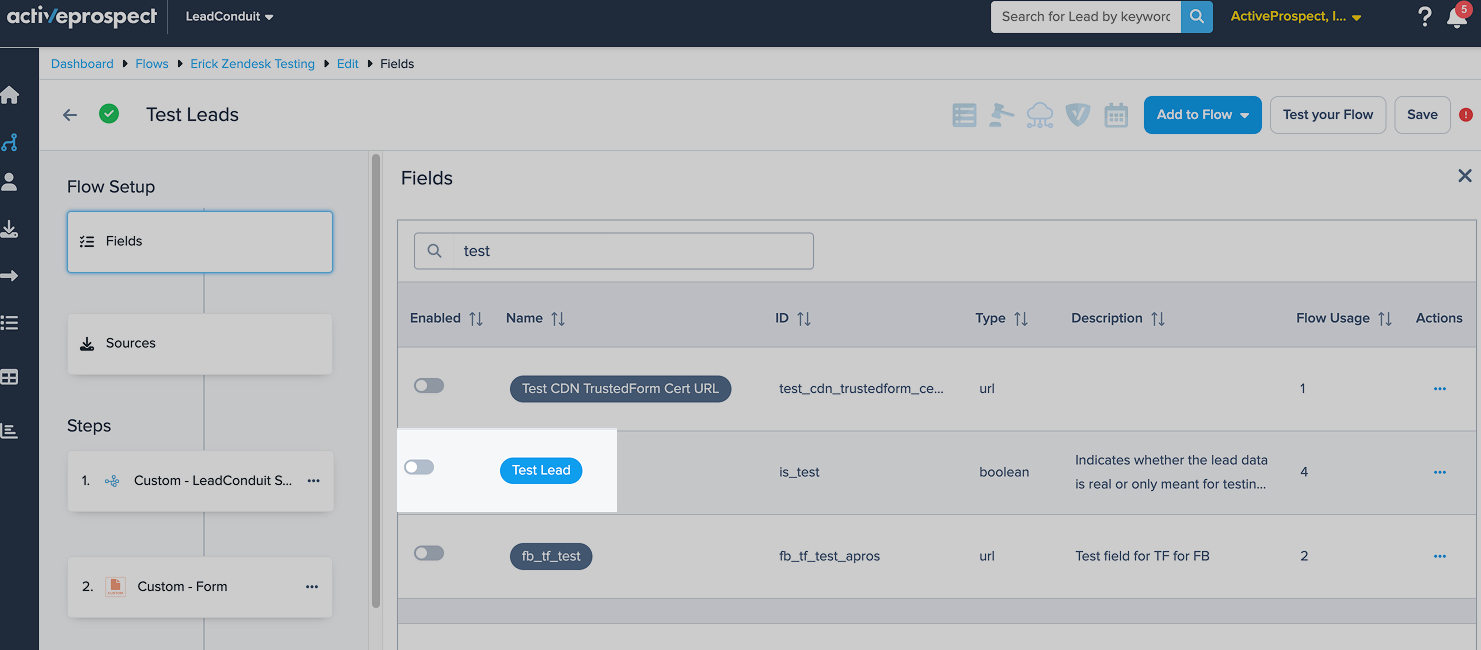
Task: Open notifications bell icon
Action: 1456,18
